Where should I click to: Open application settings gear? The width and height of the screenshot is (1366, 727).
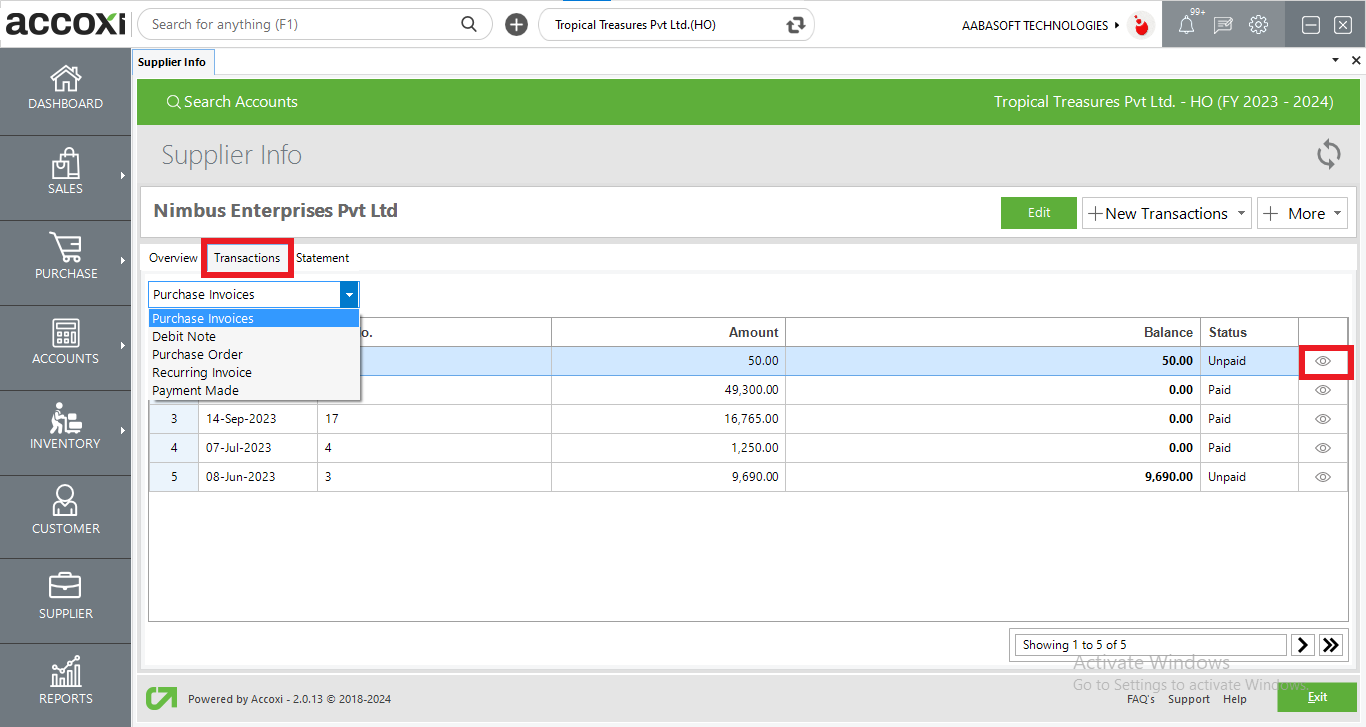click(1258, 24)
